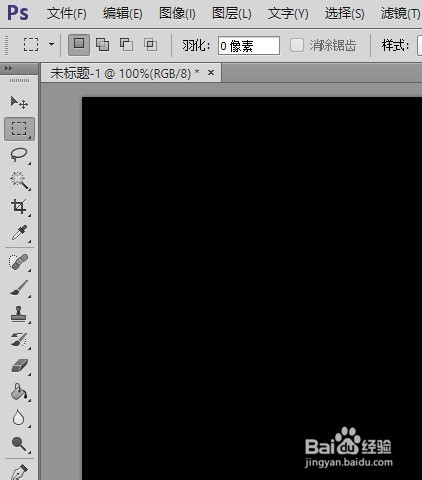The width and height of the screenshot is (422, 480).
Task: Click the marquee tool preset icon in options bar
Action: click(x=31, y=44)
